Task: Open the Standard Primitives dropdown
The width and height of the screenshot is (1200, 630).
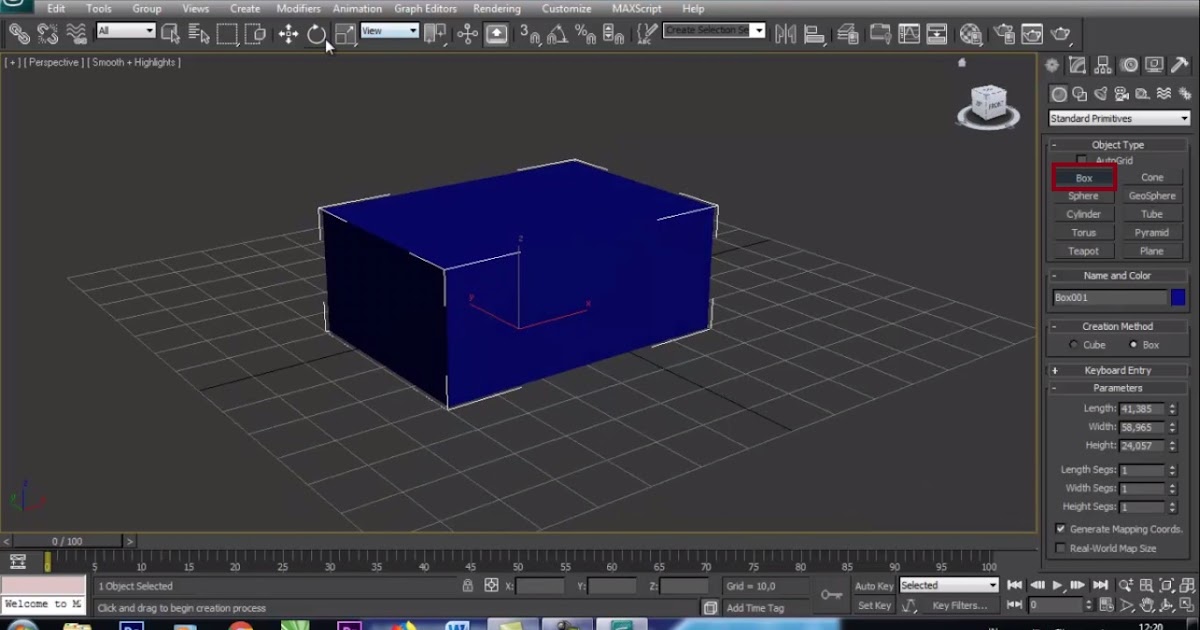Action: 1118,118
